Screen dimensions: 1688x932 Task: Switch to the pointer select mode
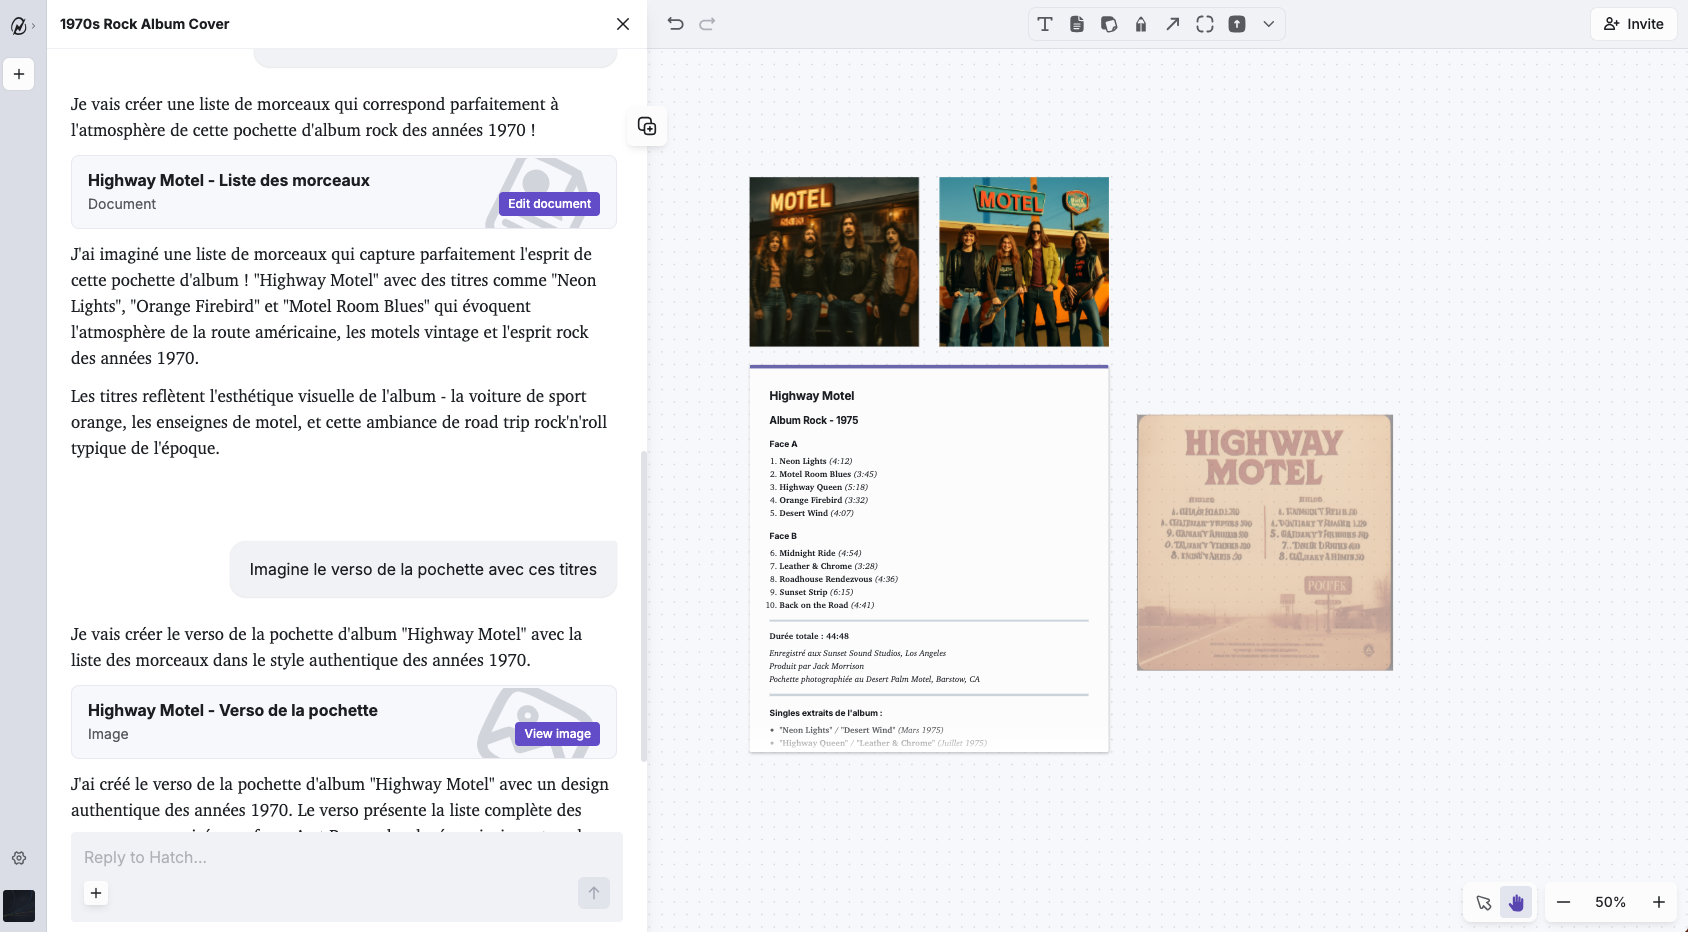click(x=1484, y=902)
